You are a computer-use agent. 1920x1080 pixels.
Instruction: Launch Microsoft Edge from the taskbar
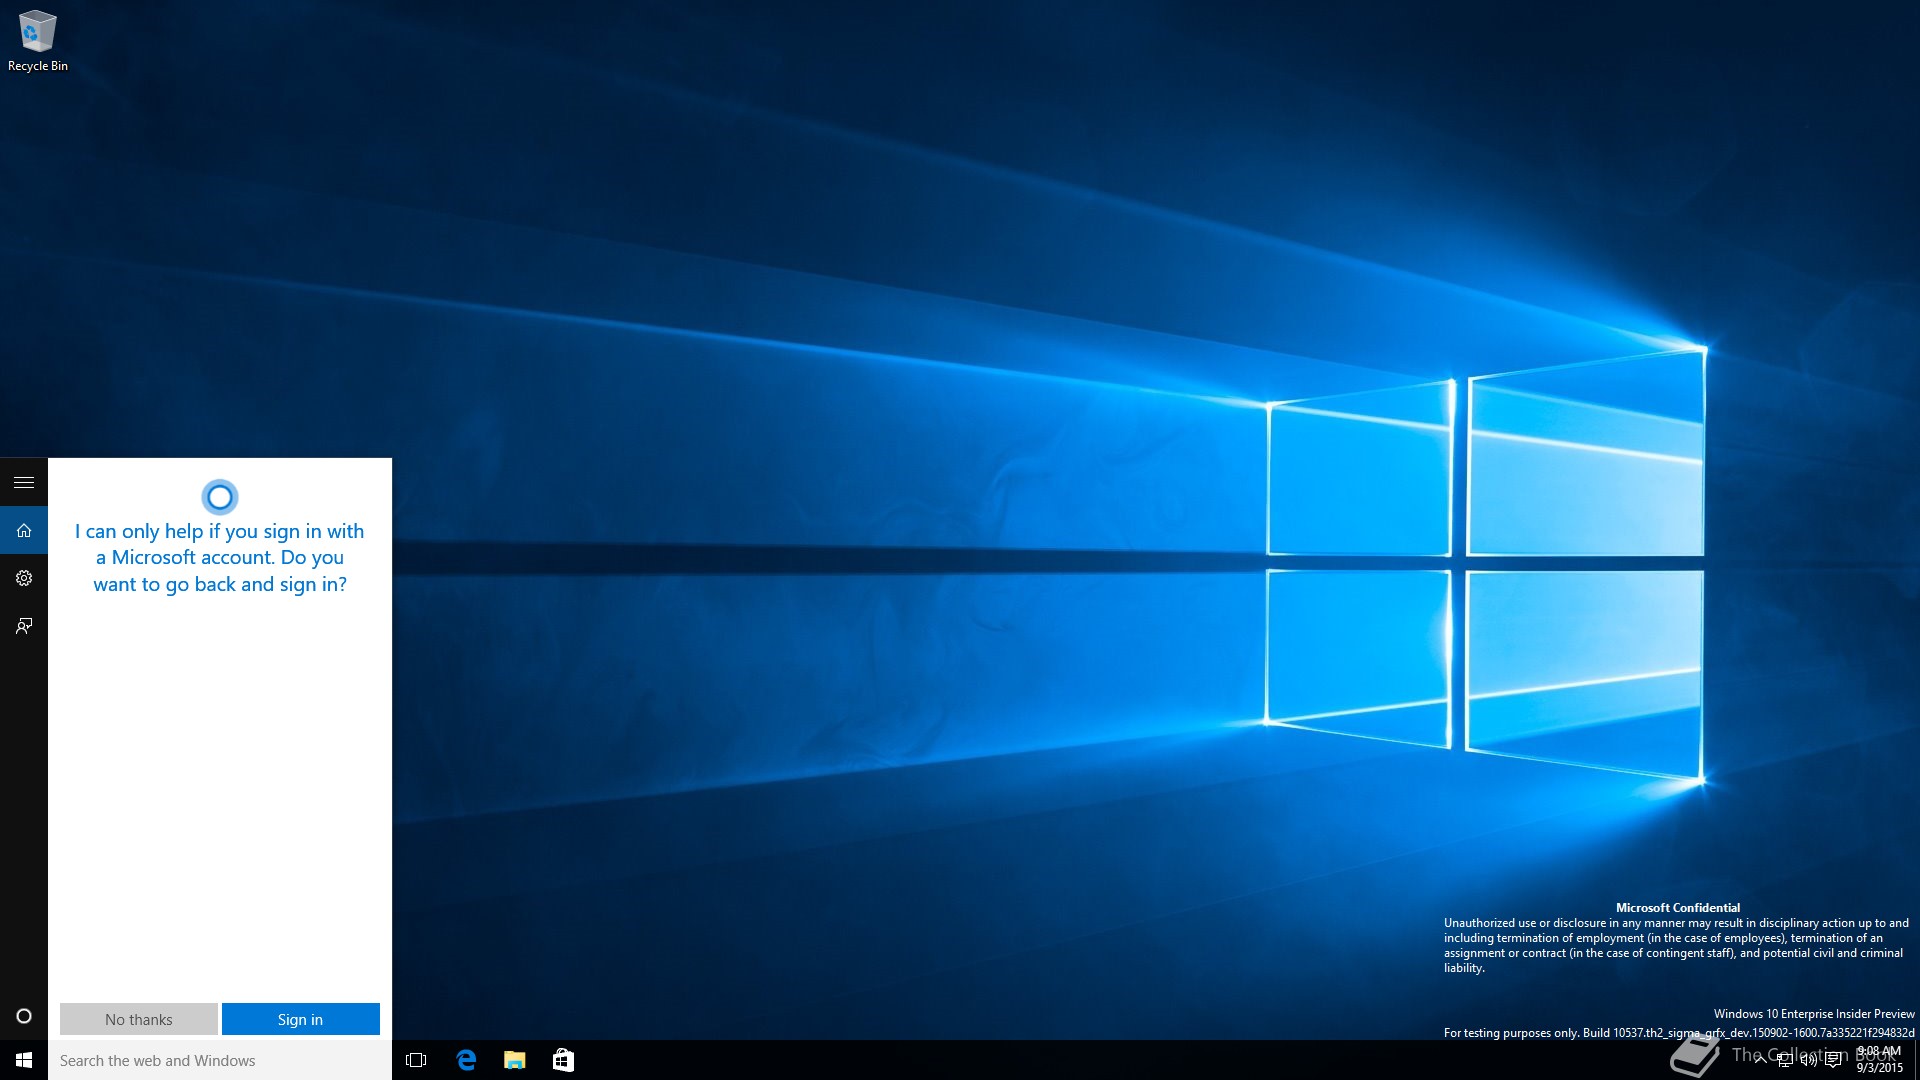[466, 1060]
